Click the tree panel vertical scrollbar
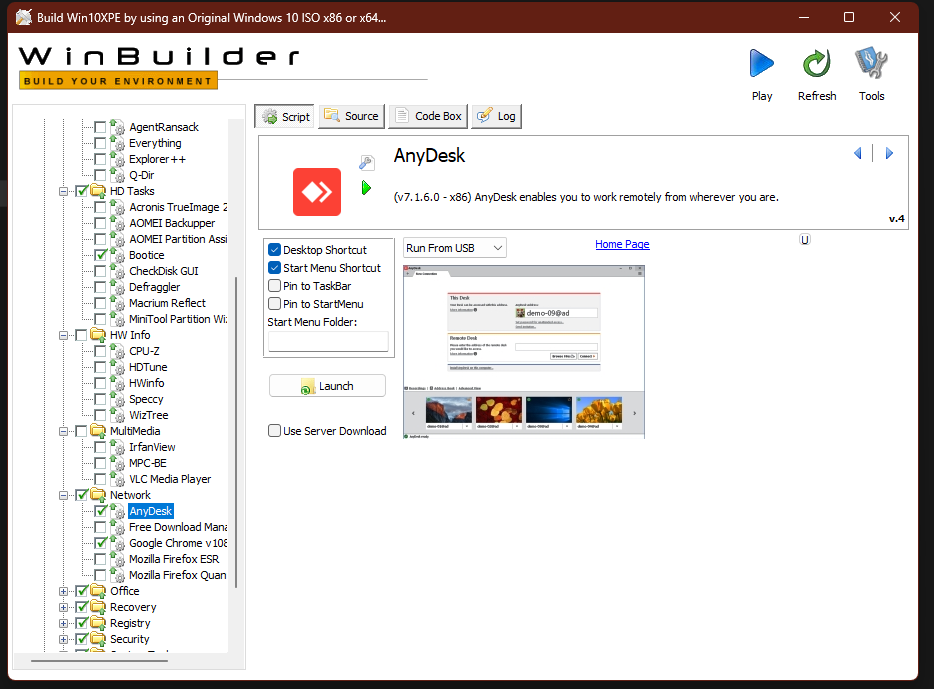934x689 pixels. 236,432
